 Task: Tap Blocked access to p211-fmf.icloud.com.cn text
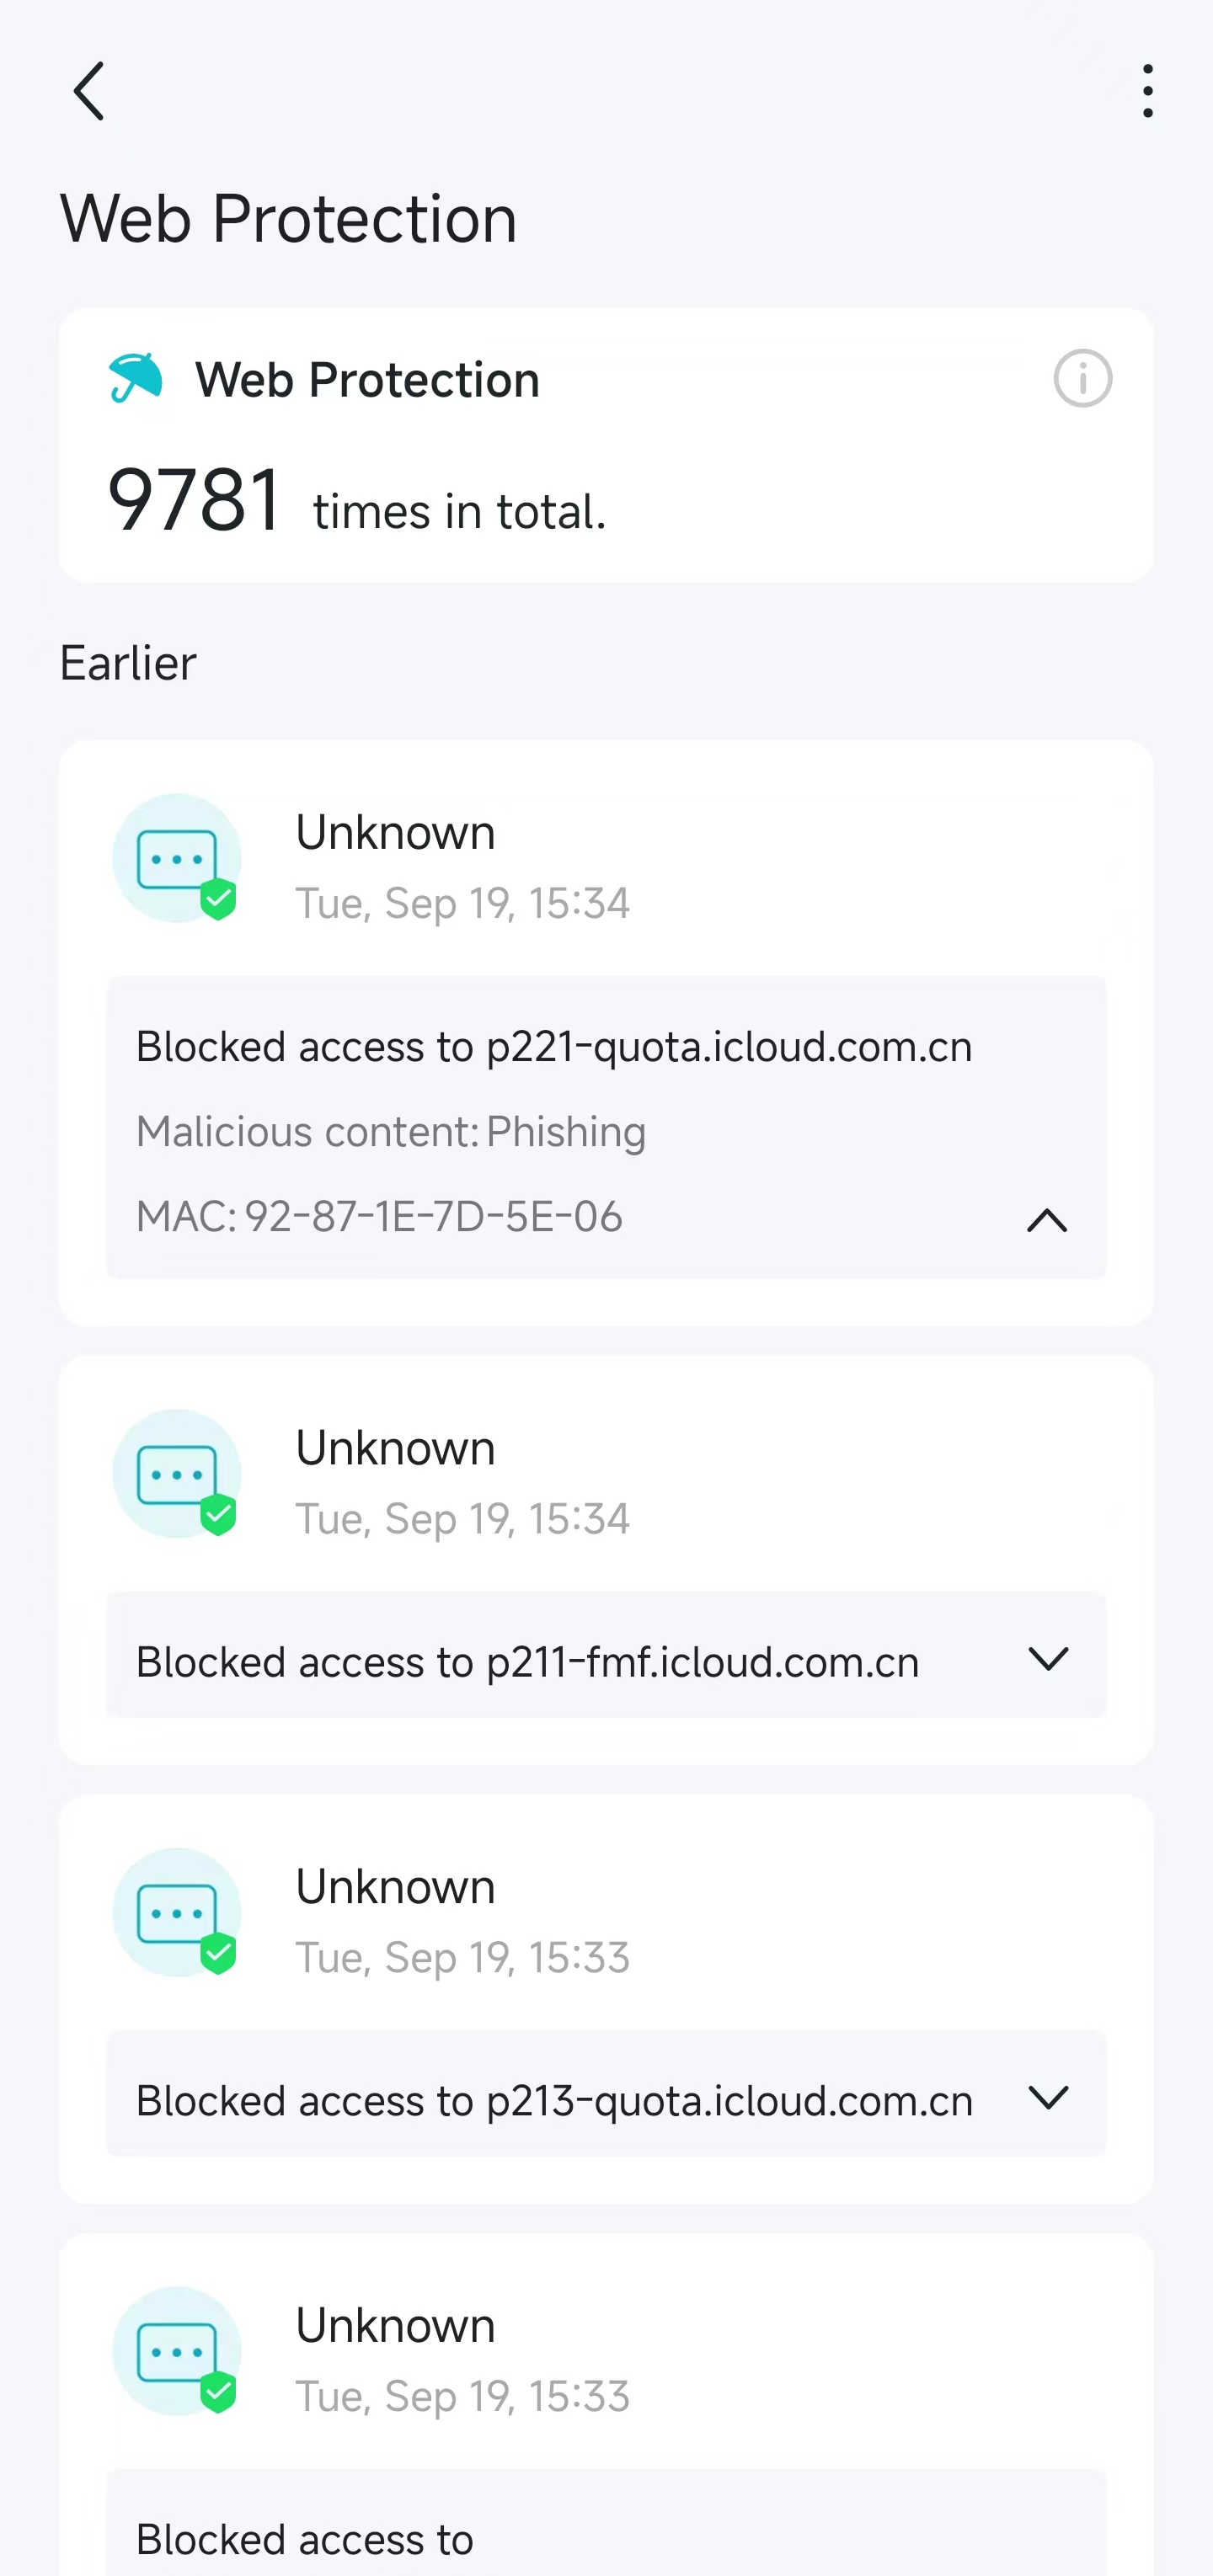[528, 1662]
